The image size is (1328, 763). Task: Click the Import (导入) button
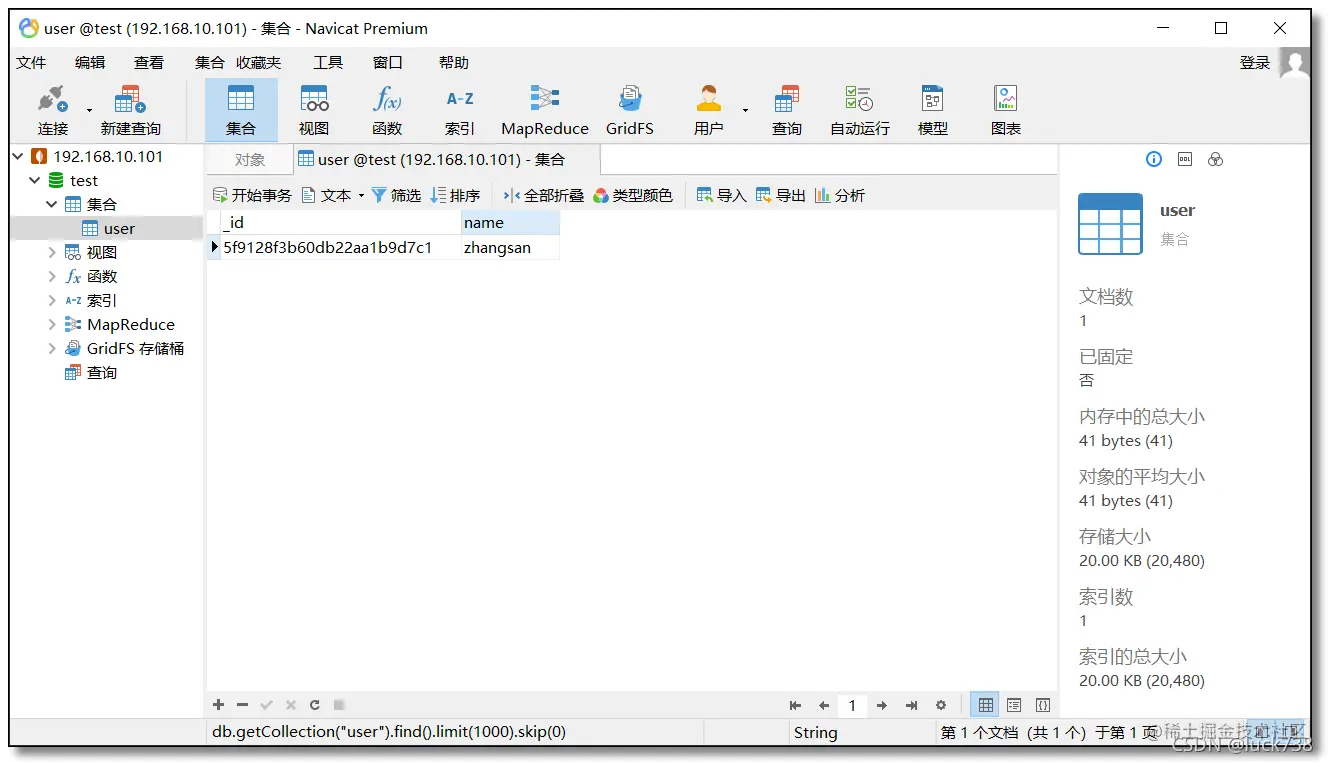click(722, 195)
